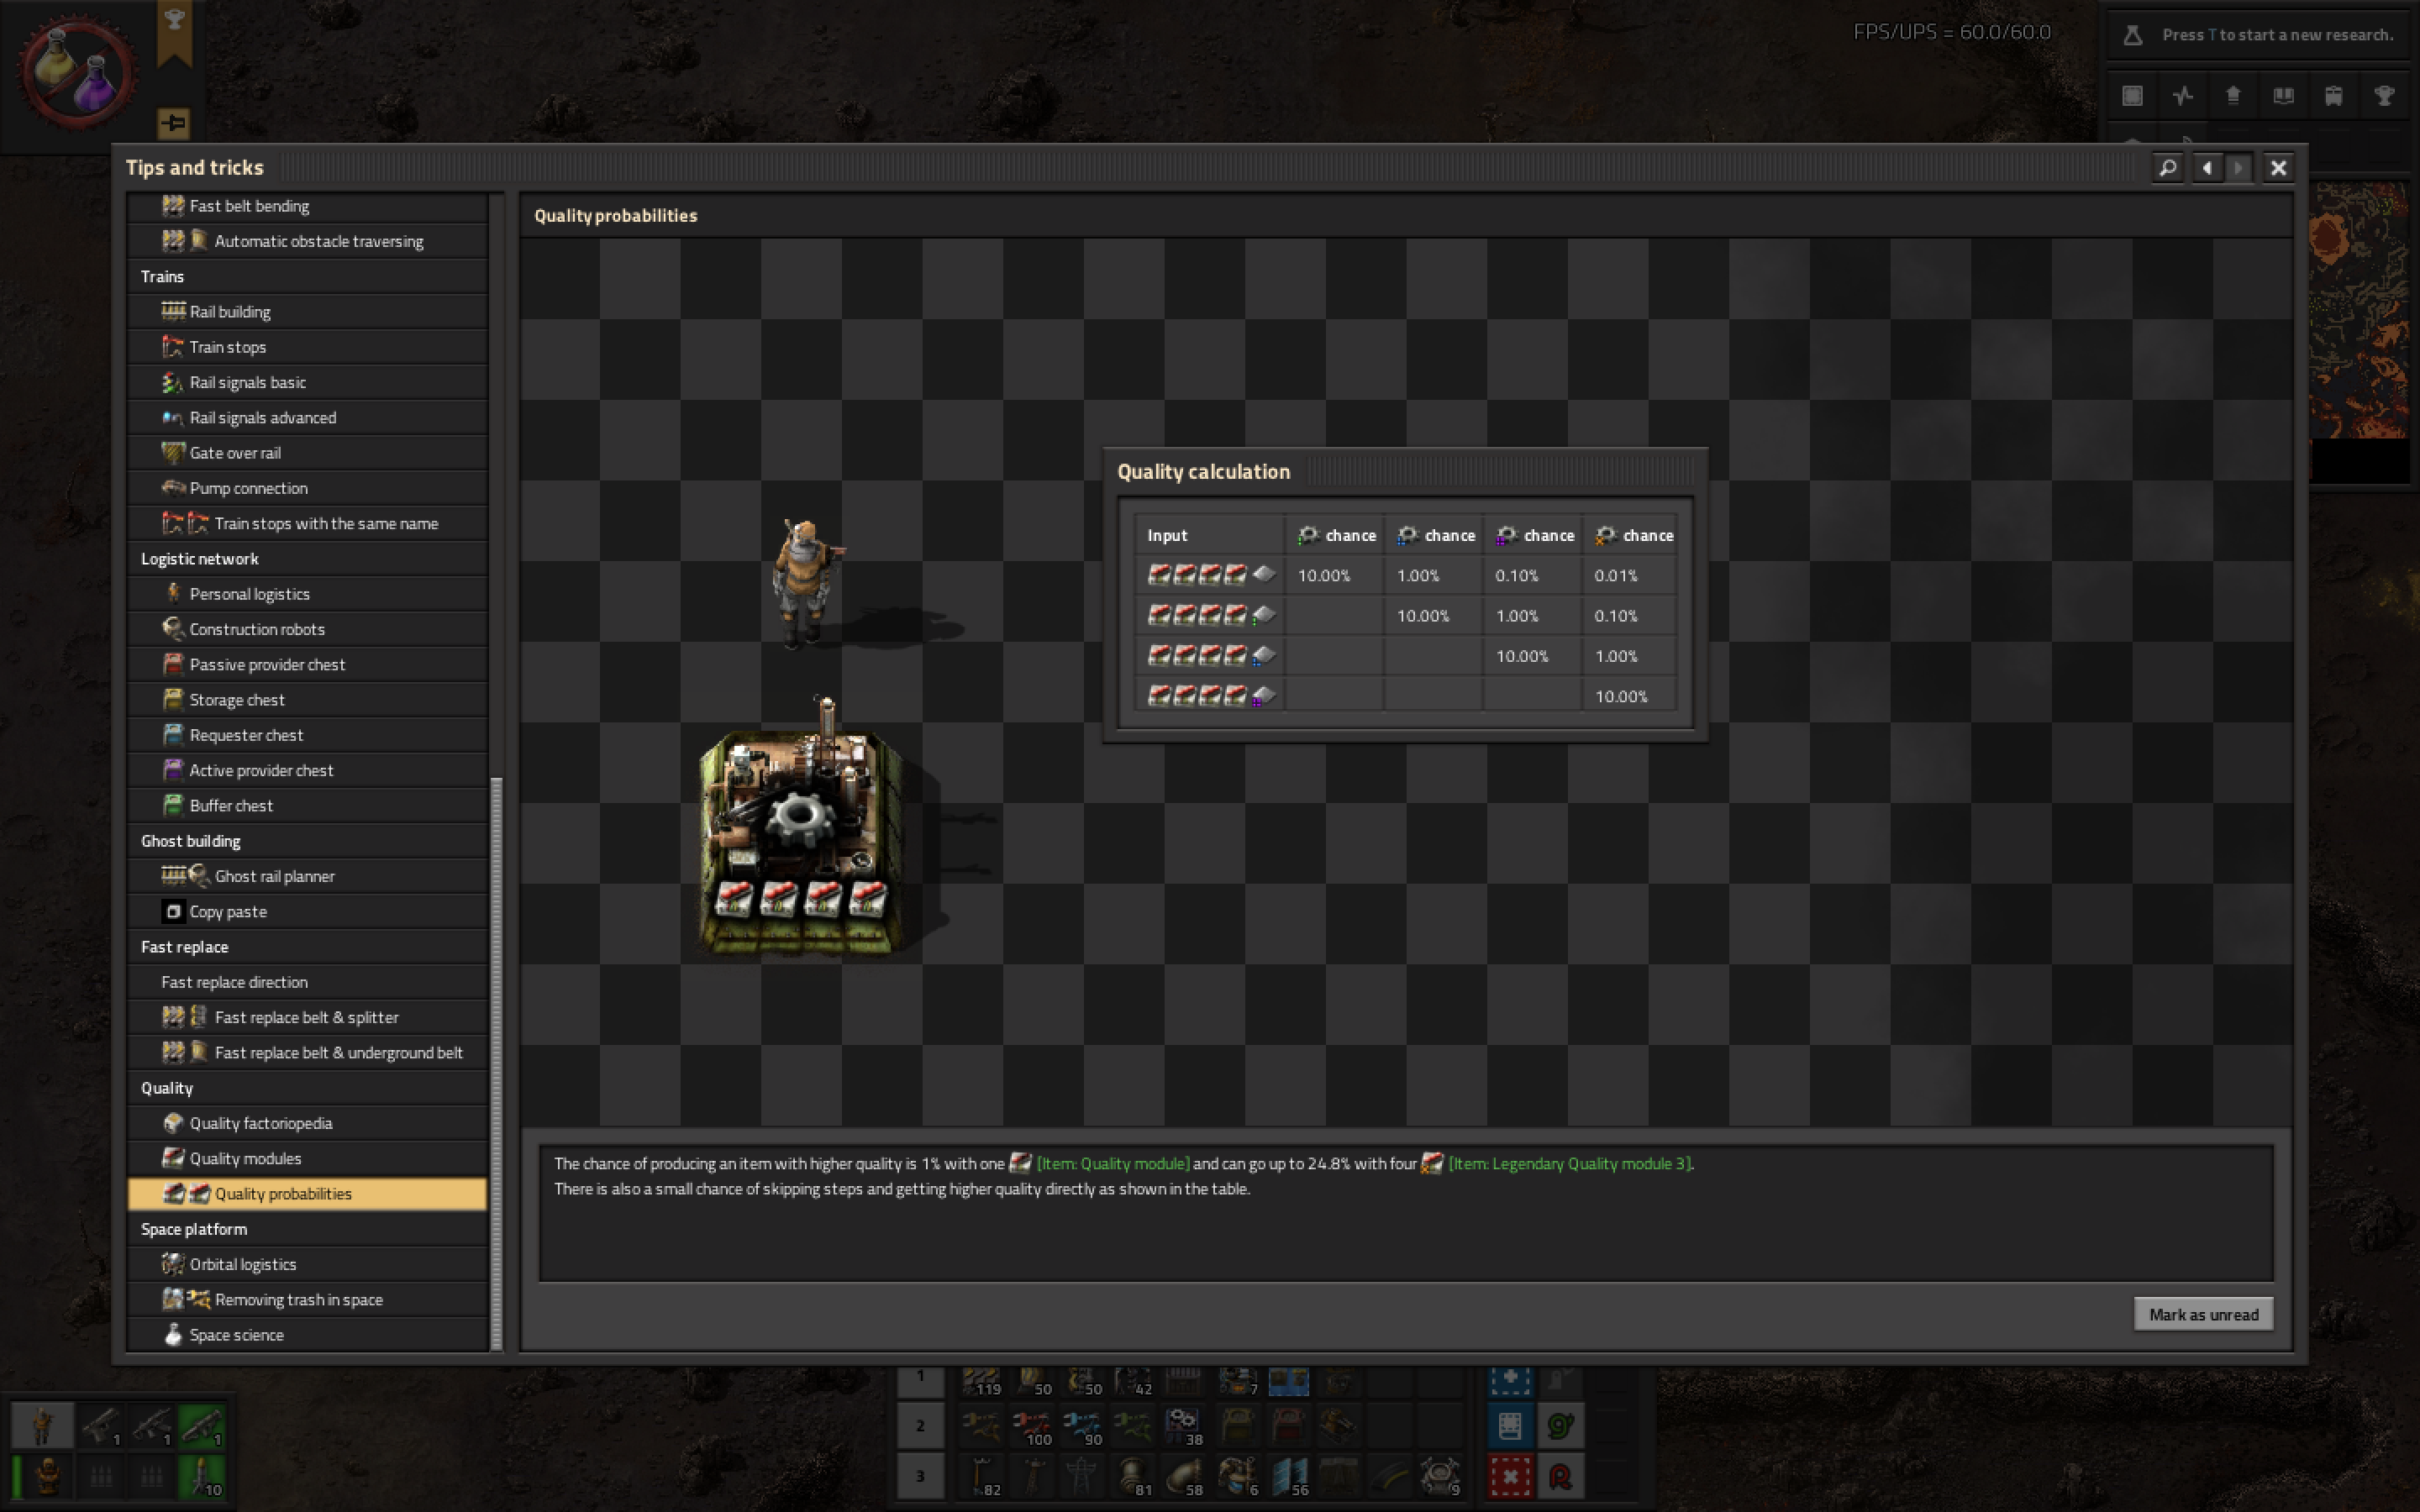Screen dimensions: 2420x1512
Task: Open the trains overview icon
Action: click(2334, 96)
